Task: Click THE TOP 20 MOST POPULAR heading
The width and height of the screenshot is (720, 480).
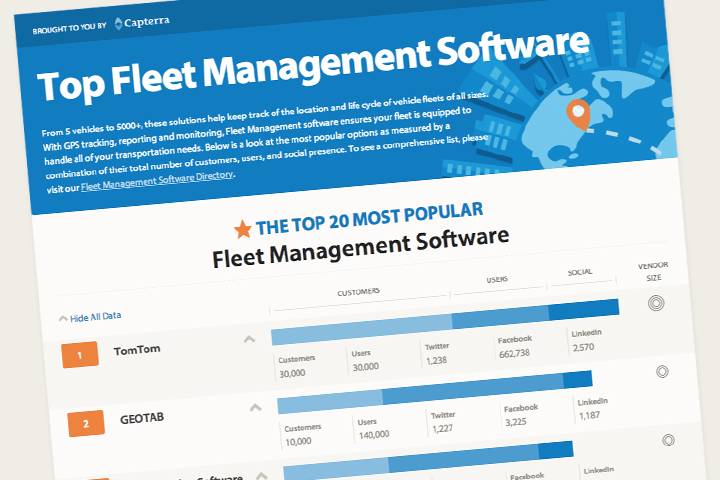Action: pos(369,218)
